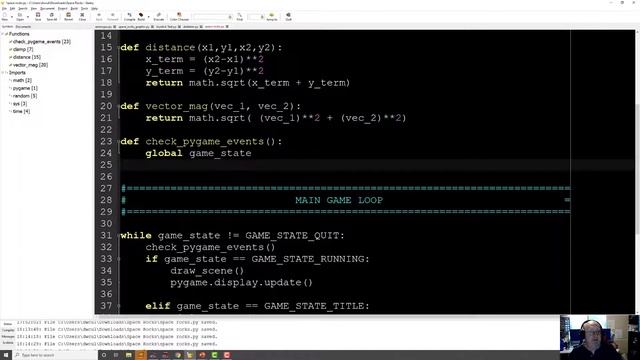
Task: Click the Windows taskbar search box
Action: coord(55,355)
